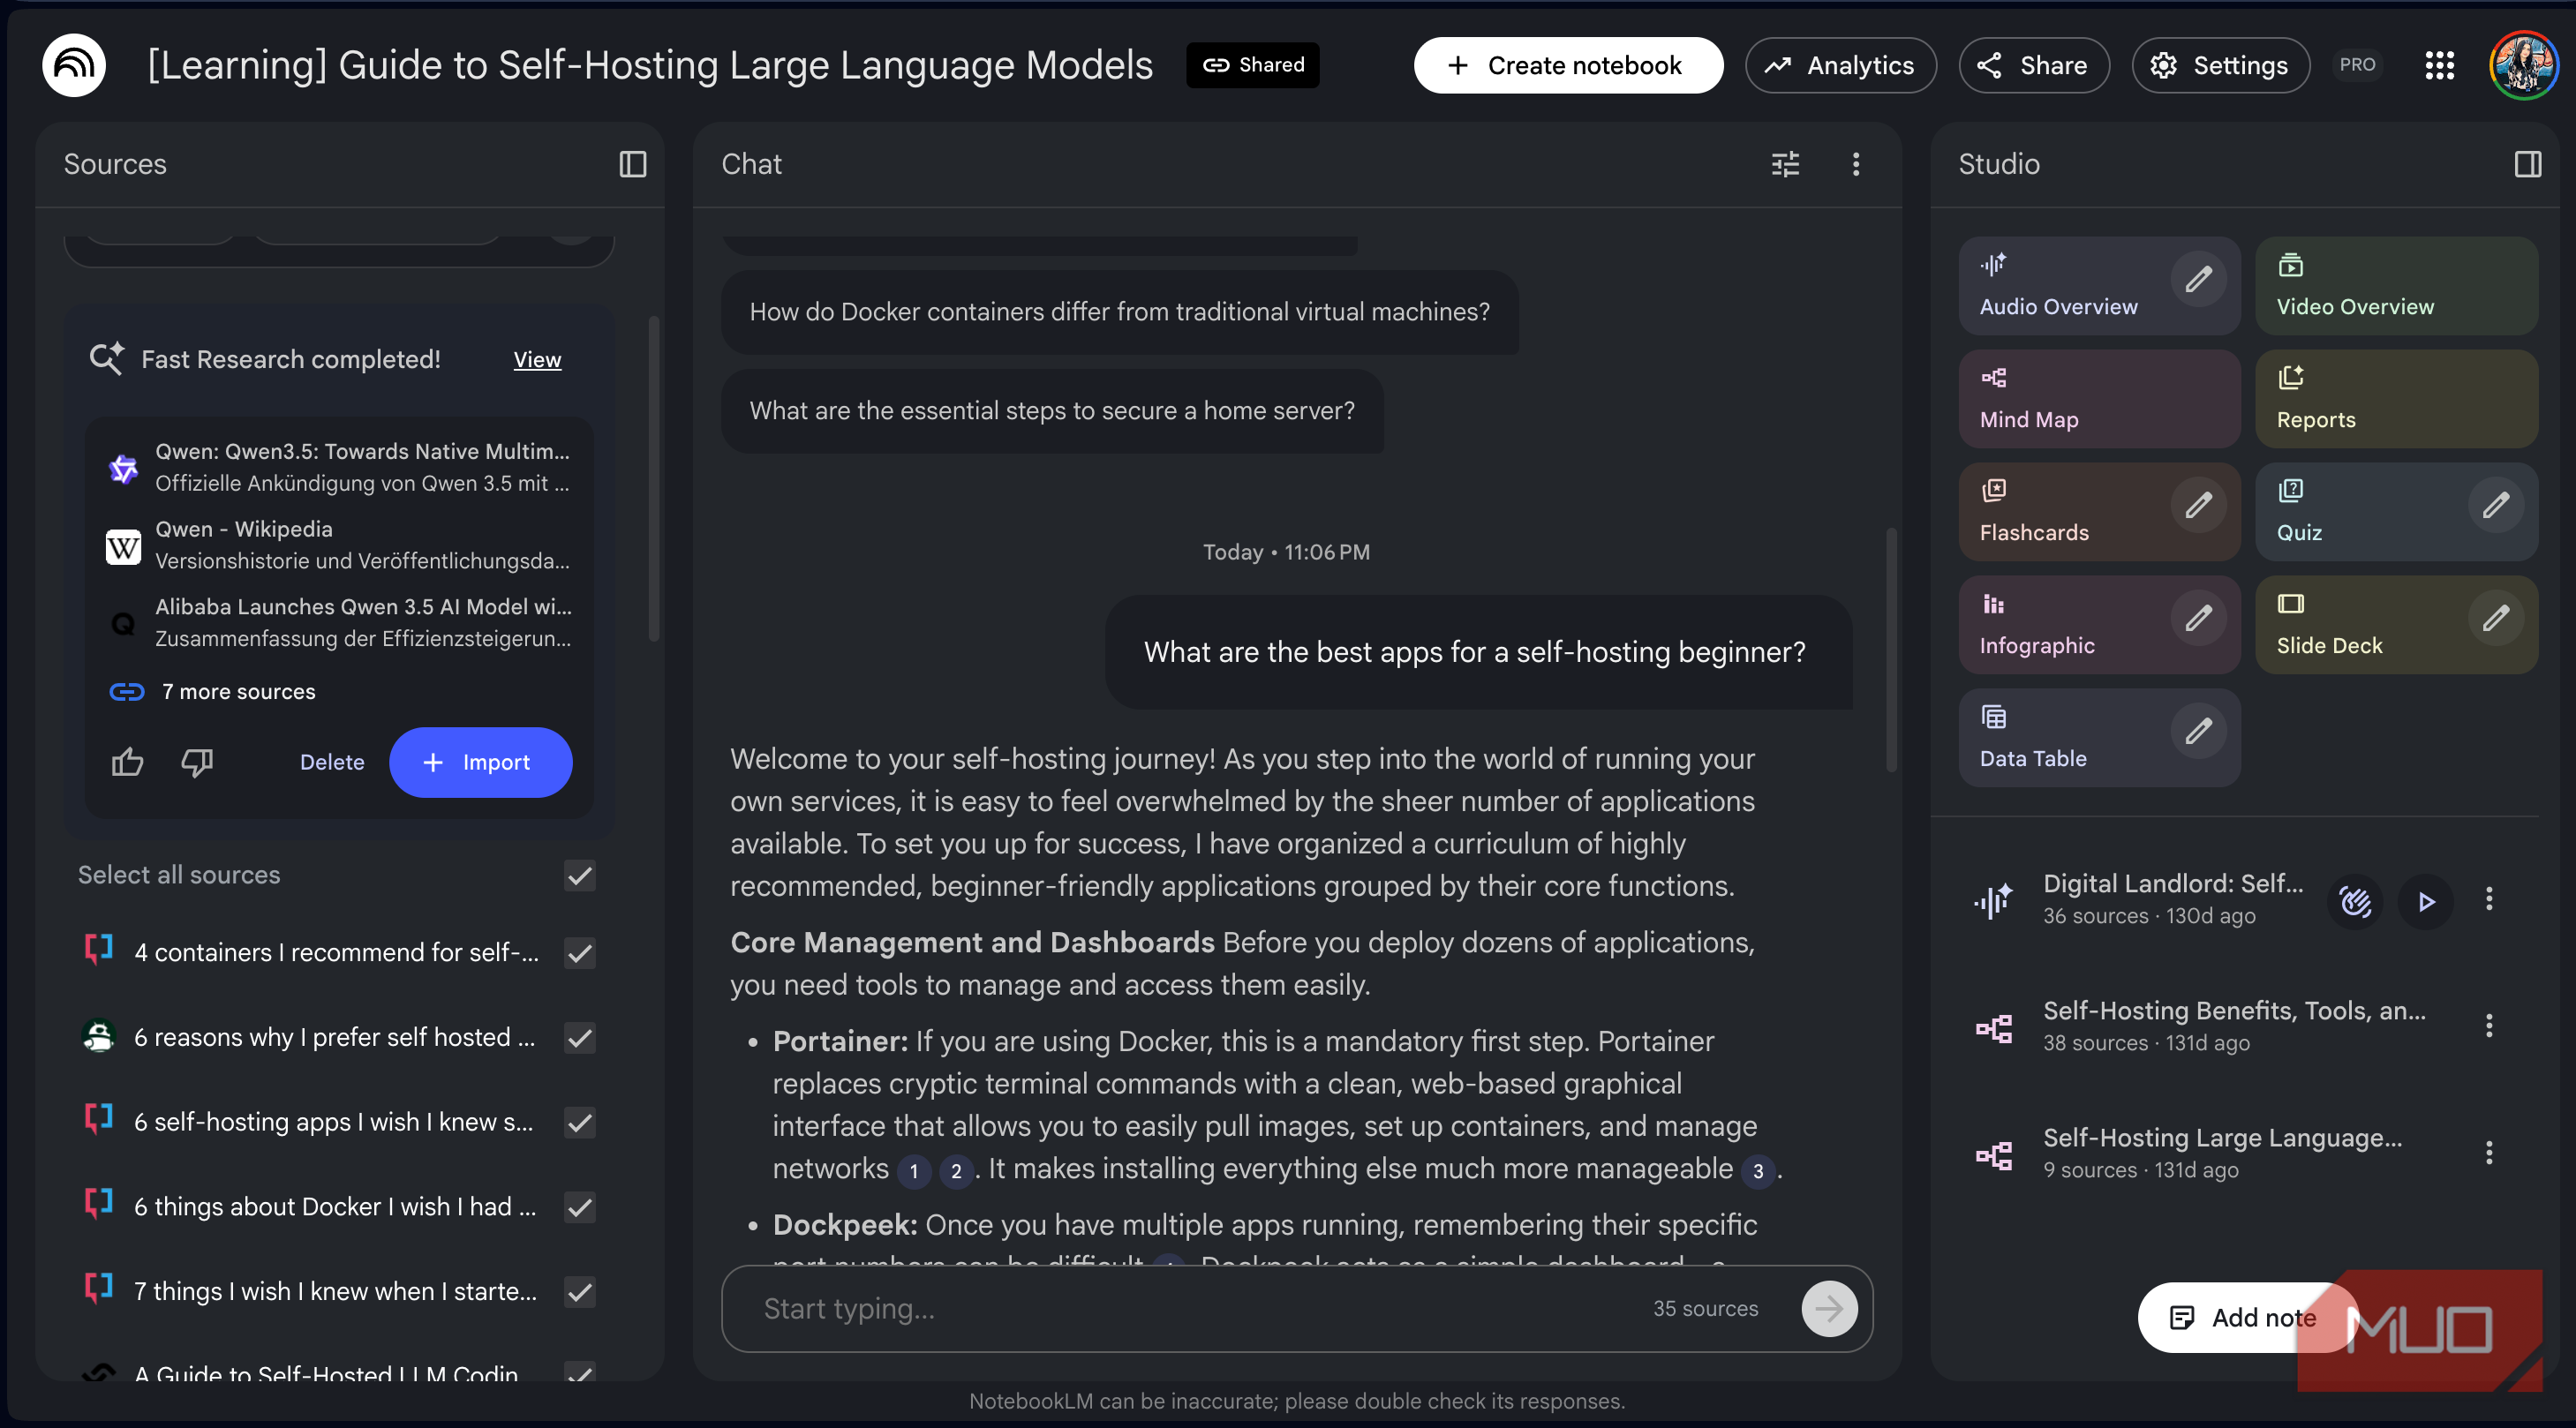Open Google apps grid
This screenshot has height=1428, width=2576.
coord(2440,65)
